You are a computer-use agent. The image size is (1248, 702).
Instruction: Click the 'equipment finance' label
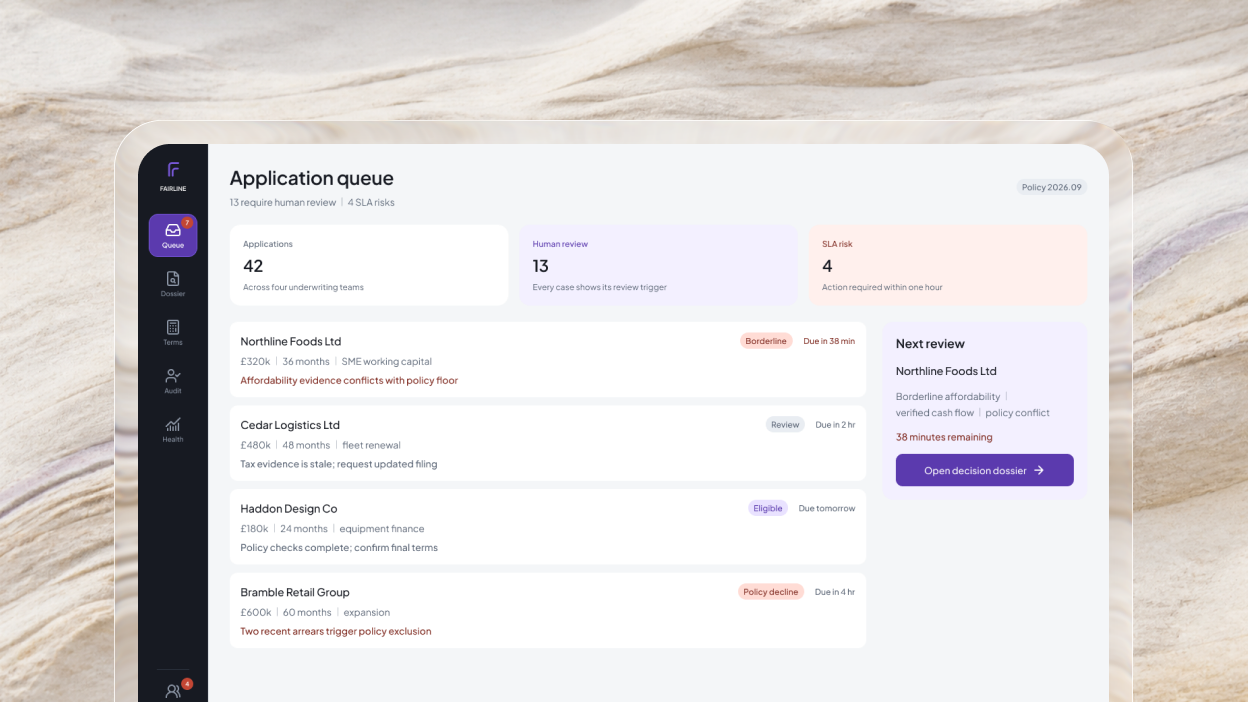pyautogui.click(x=382, y=529)
